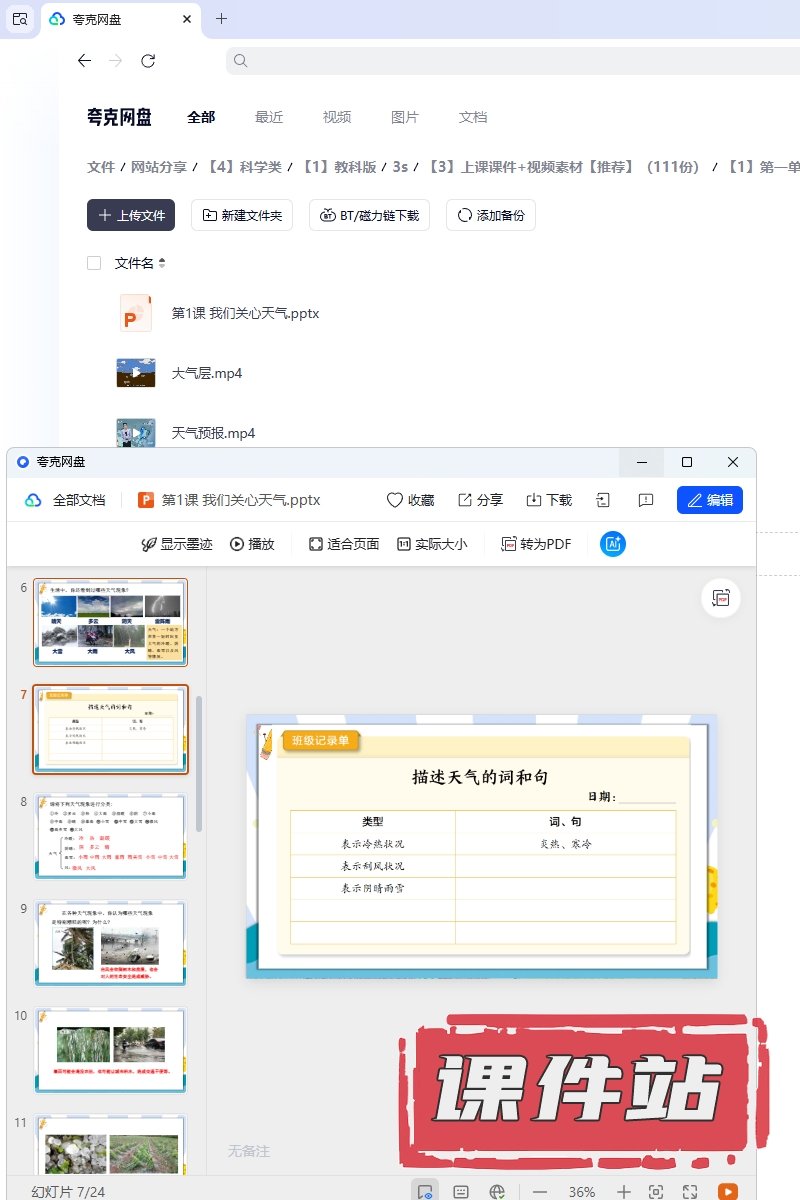Sort files using the 文件名 sort arrow

pyautogui.click(x=162, y=263)
